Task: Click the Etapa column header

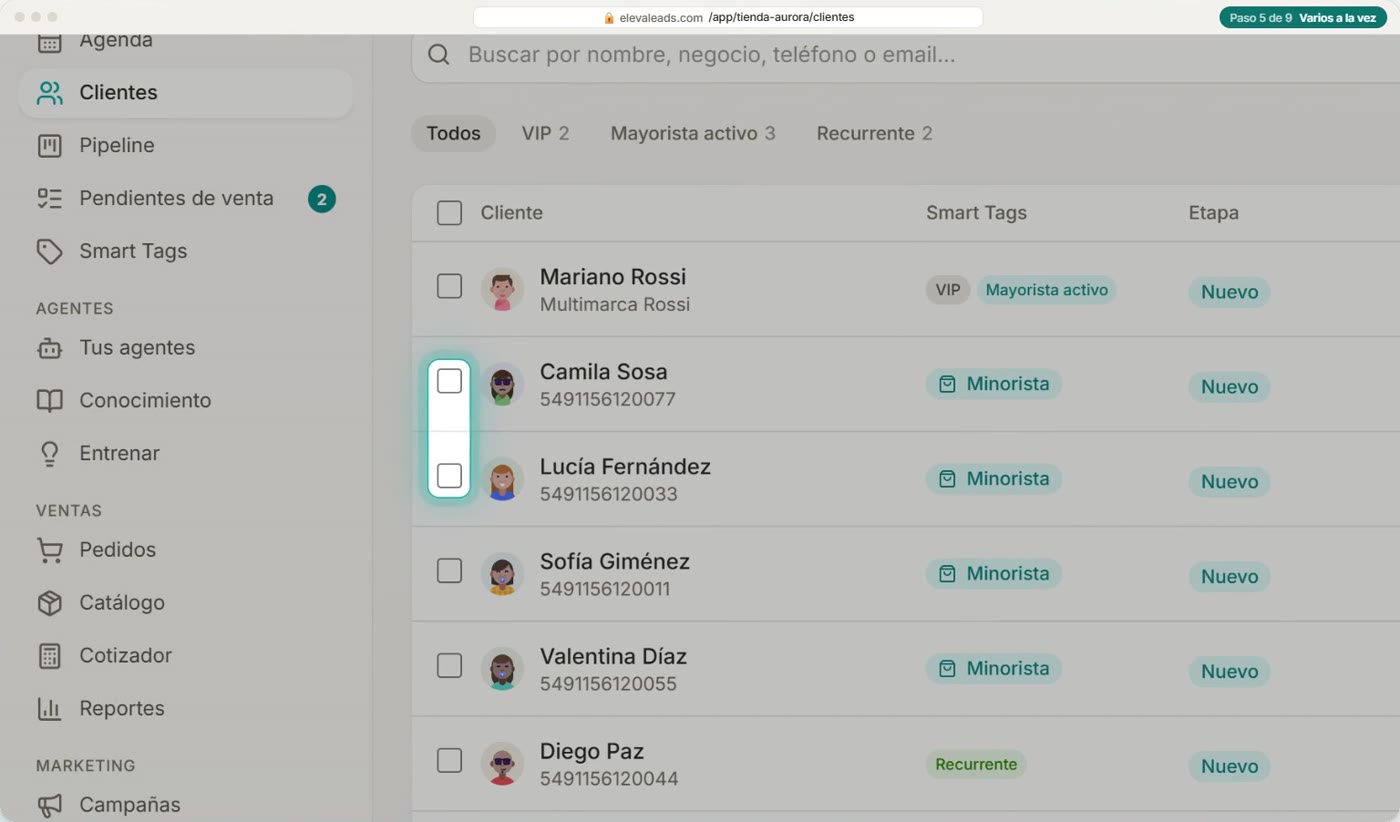Action: tap(1214, 213)
